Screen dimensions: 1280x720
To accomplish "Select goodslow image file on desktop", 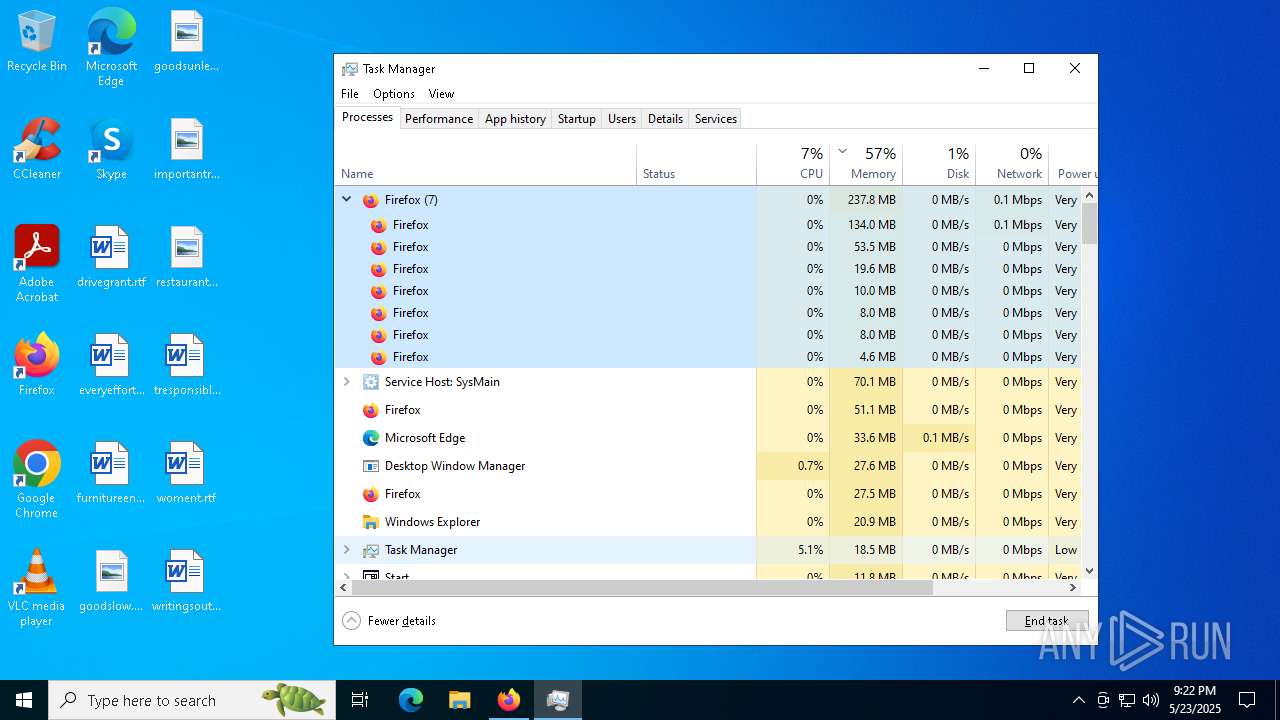I will coord(111,582).
